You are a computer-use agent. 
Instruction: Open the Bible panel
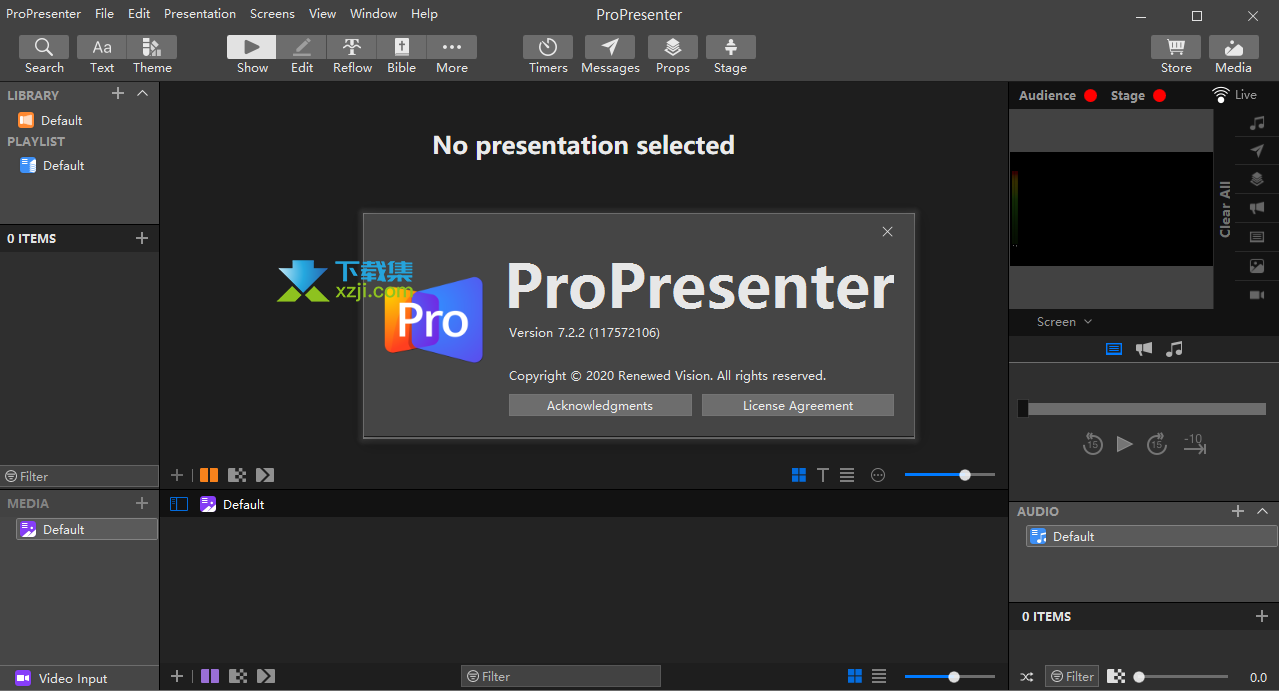pyautogui.click(x=402, y=55)
